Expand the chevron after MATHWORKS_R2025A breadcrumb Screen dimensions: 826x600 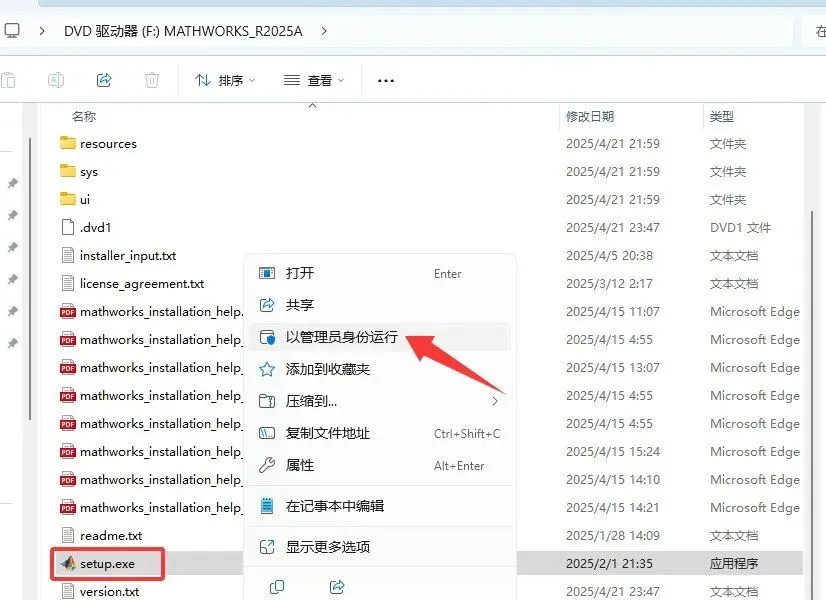(323, 31)
